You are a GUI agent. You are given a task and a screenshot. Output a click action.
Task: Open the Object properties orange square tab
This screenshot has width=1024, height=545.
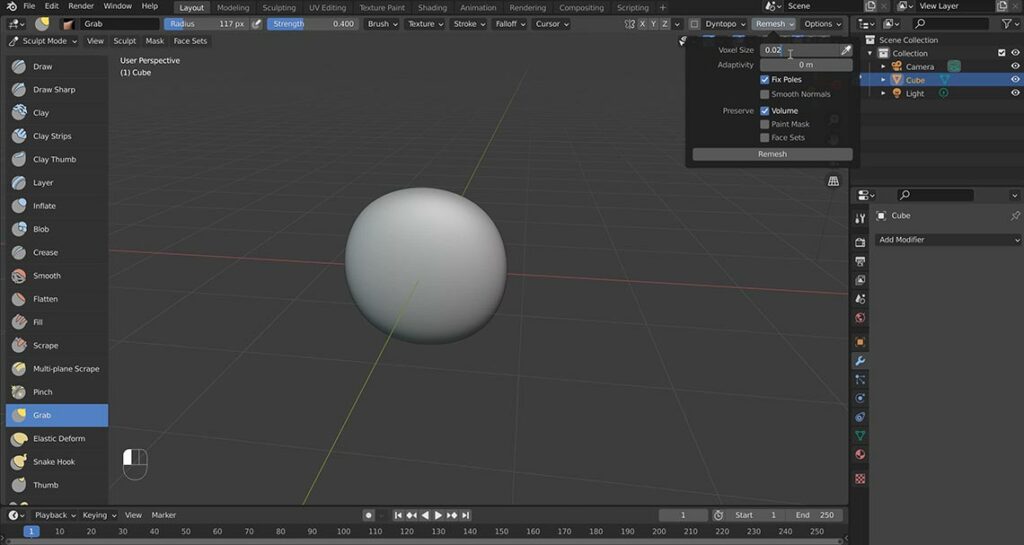pos(860,342)
